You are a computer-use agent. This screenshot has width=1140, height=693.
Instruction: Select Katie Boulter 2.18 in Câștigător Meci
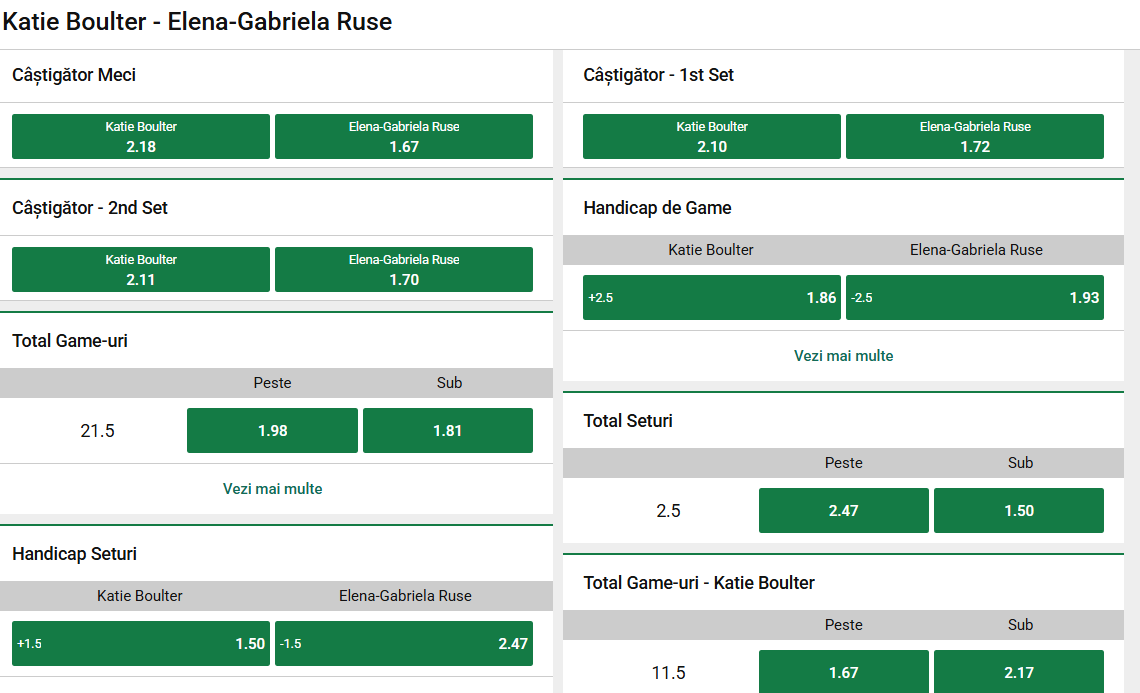point(140,136)
